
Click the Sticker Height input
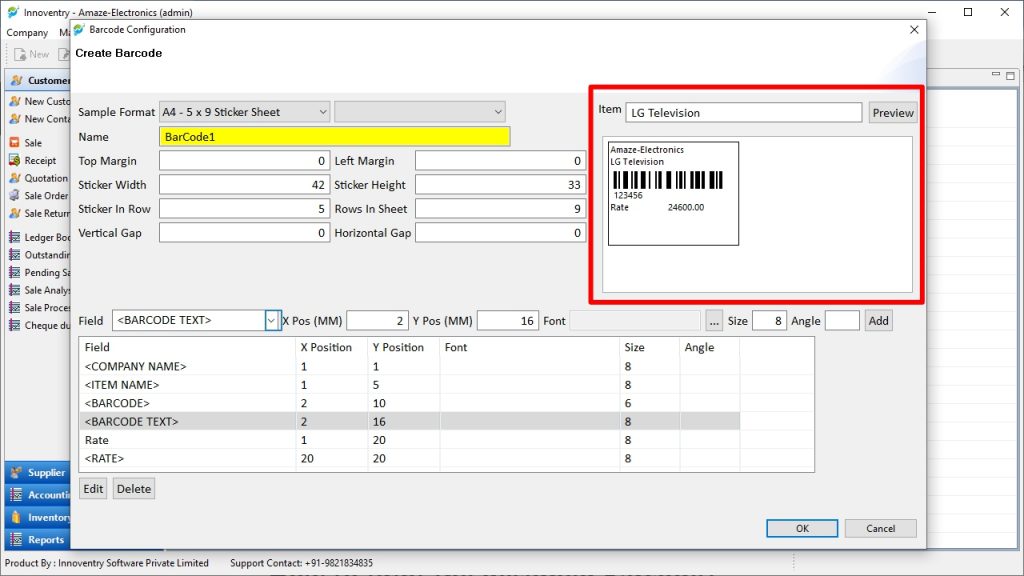pyautogui.click(x=500, y=185)
